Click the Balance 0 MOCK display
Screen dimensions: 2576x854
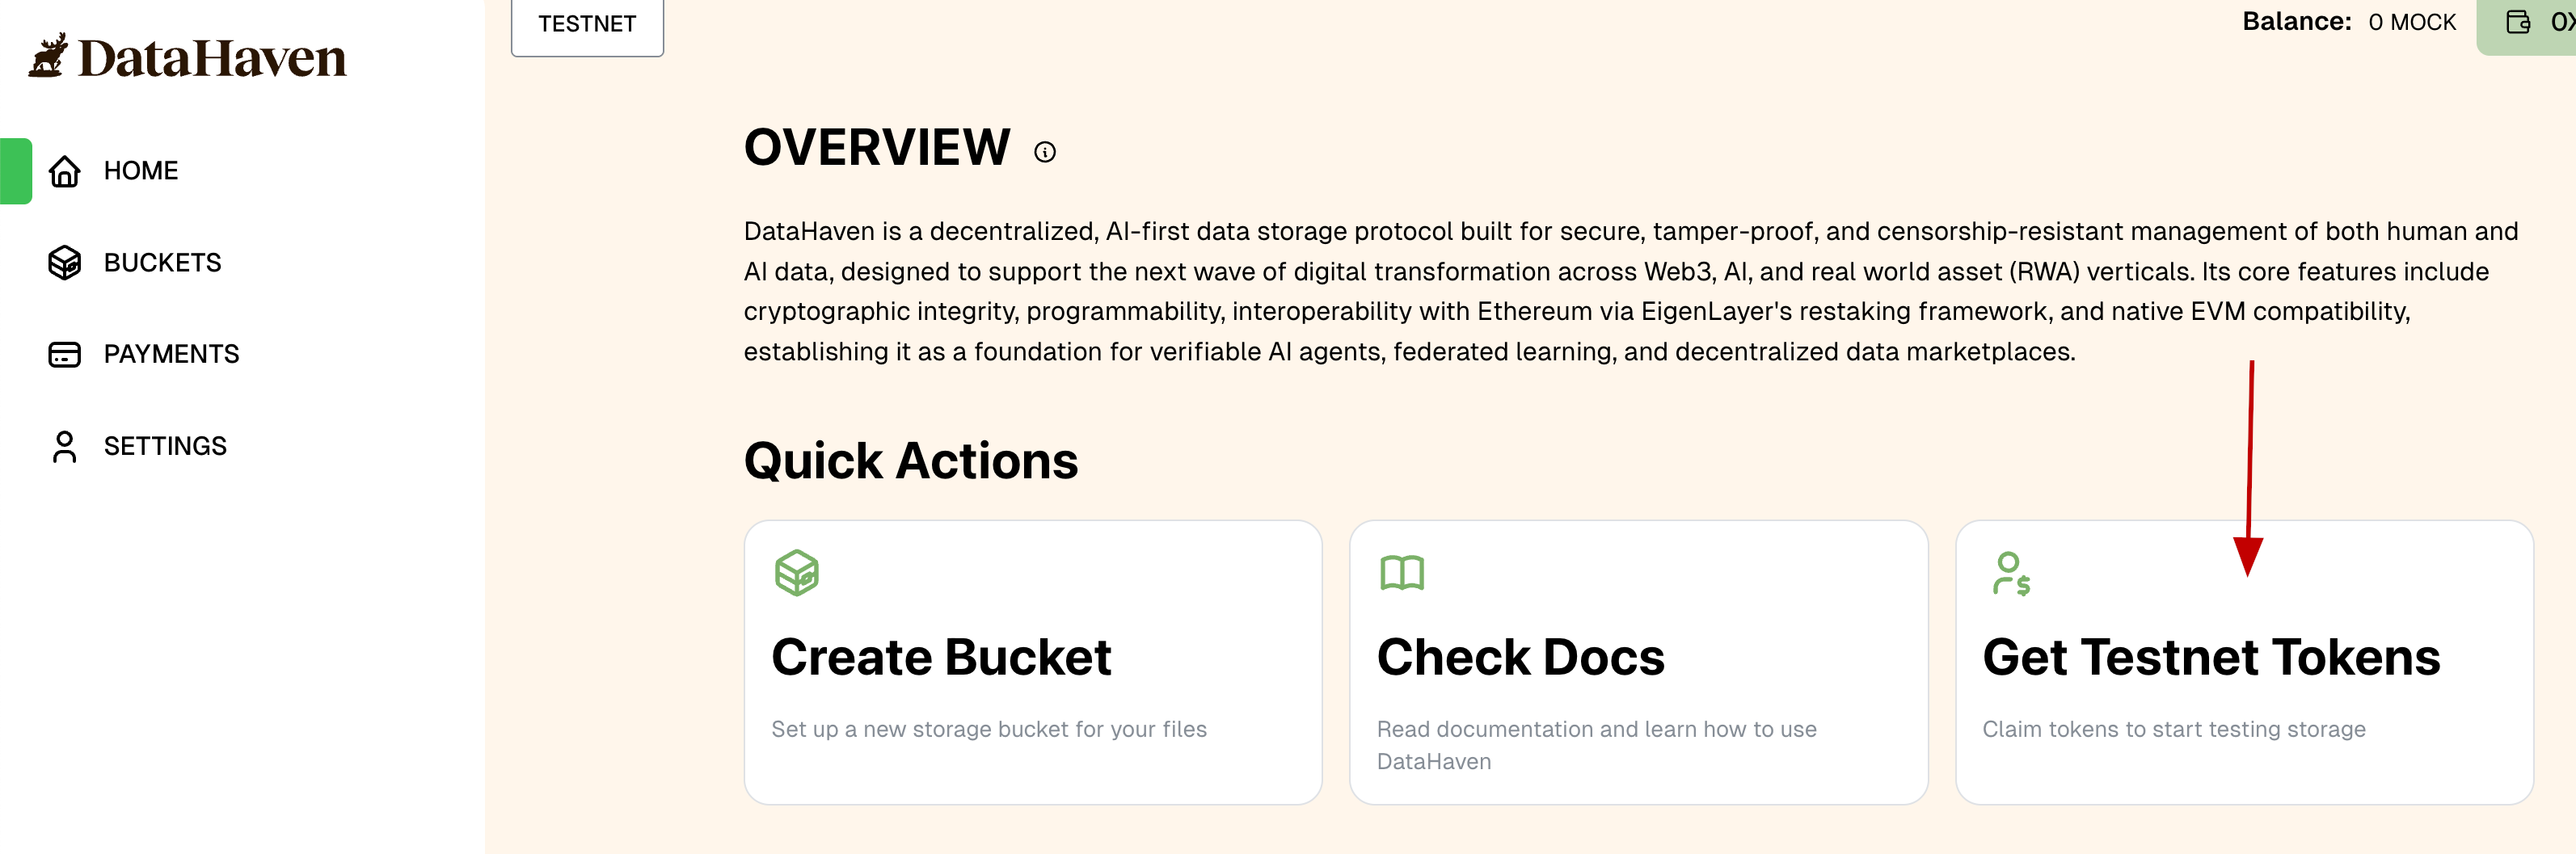click(2348, 22)
